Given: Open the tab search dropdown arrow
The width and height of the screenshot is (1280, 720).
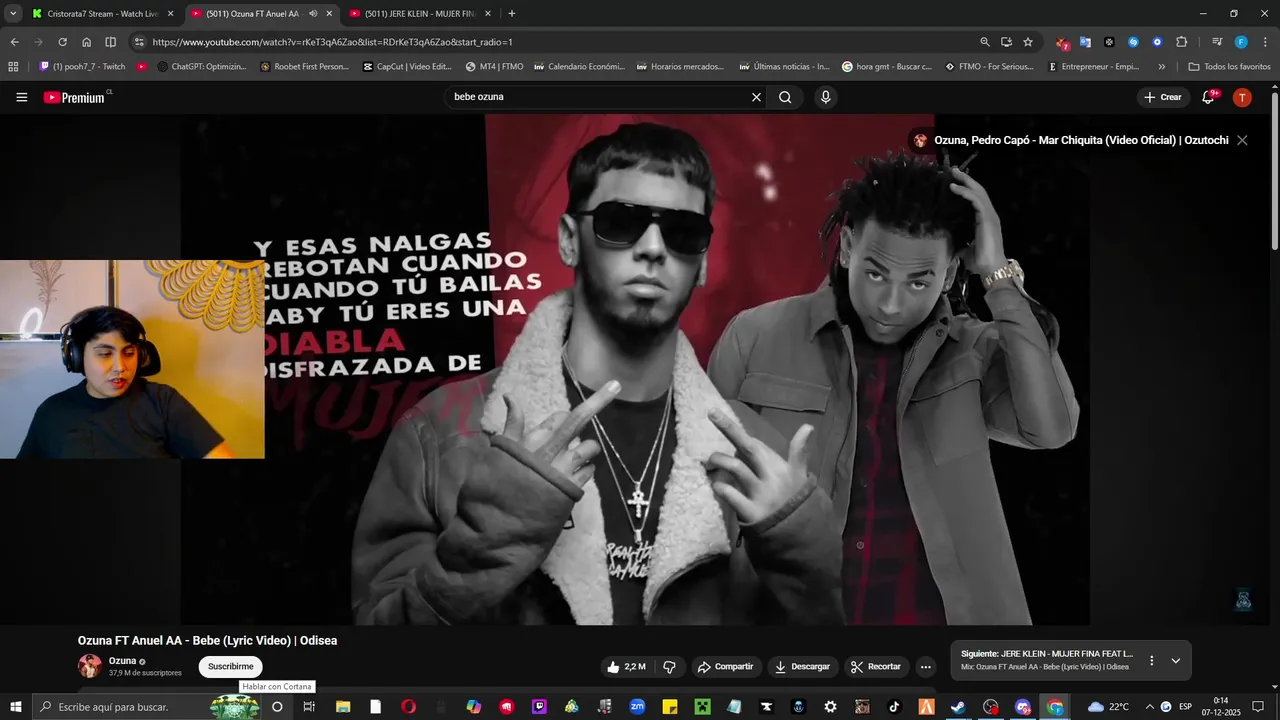Looking at the screenshot, I should pyautogui.click(x=13, y=14).
